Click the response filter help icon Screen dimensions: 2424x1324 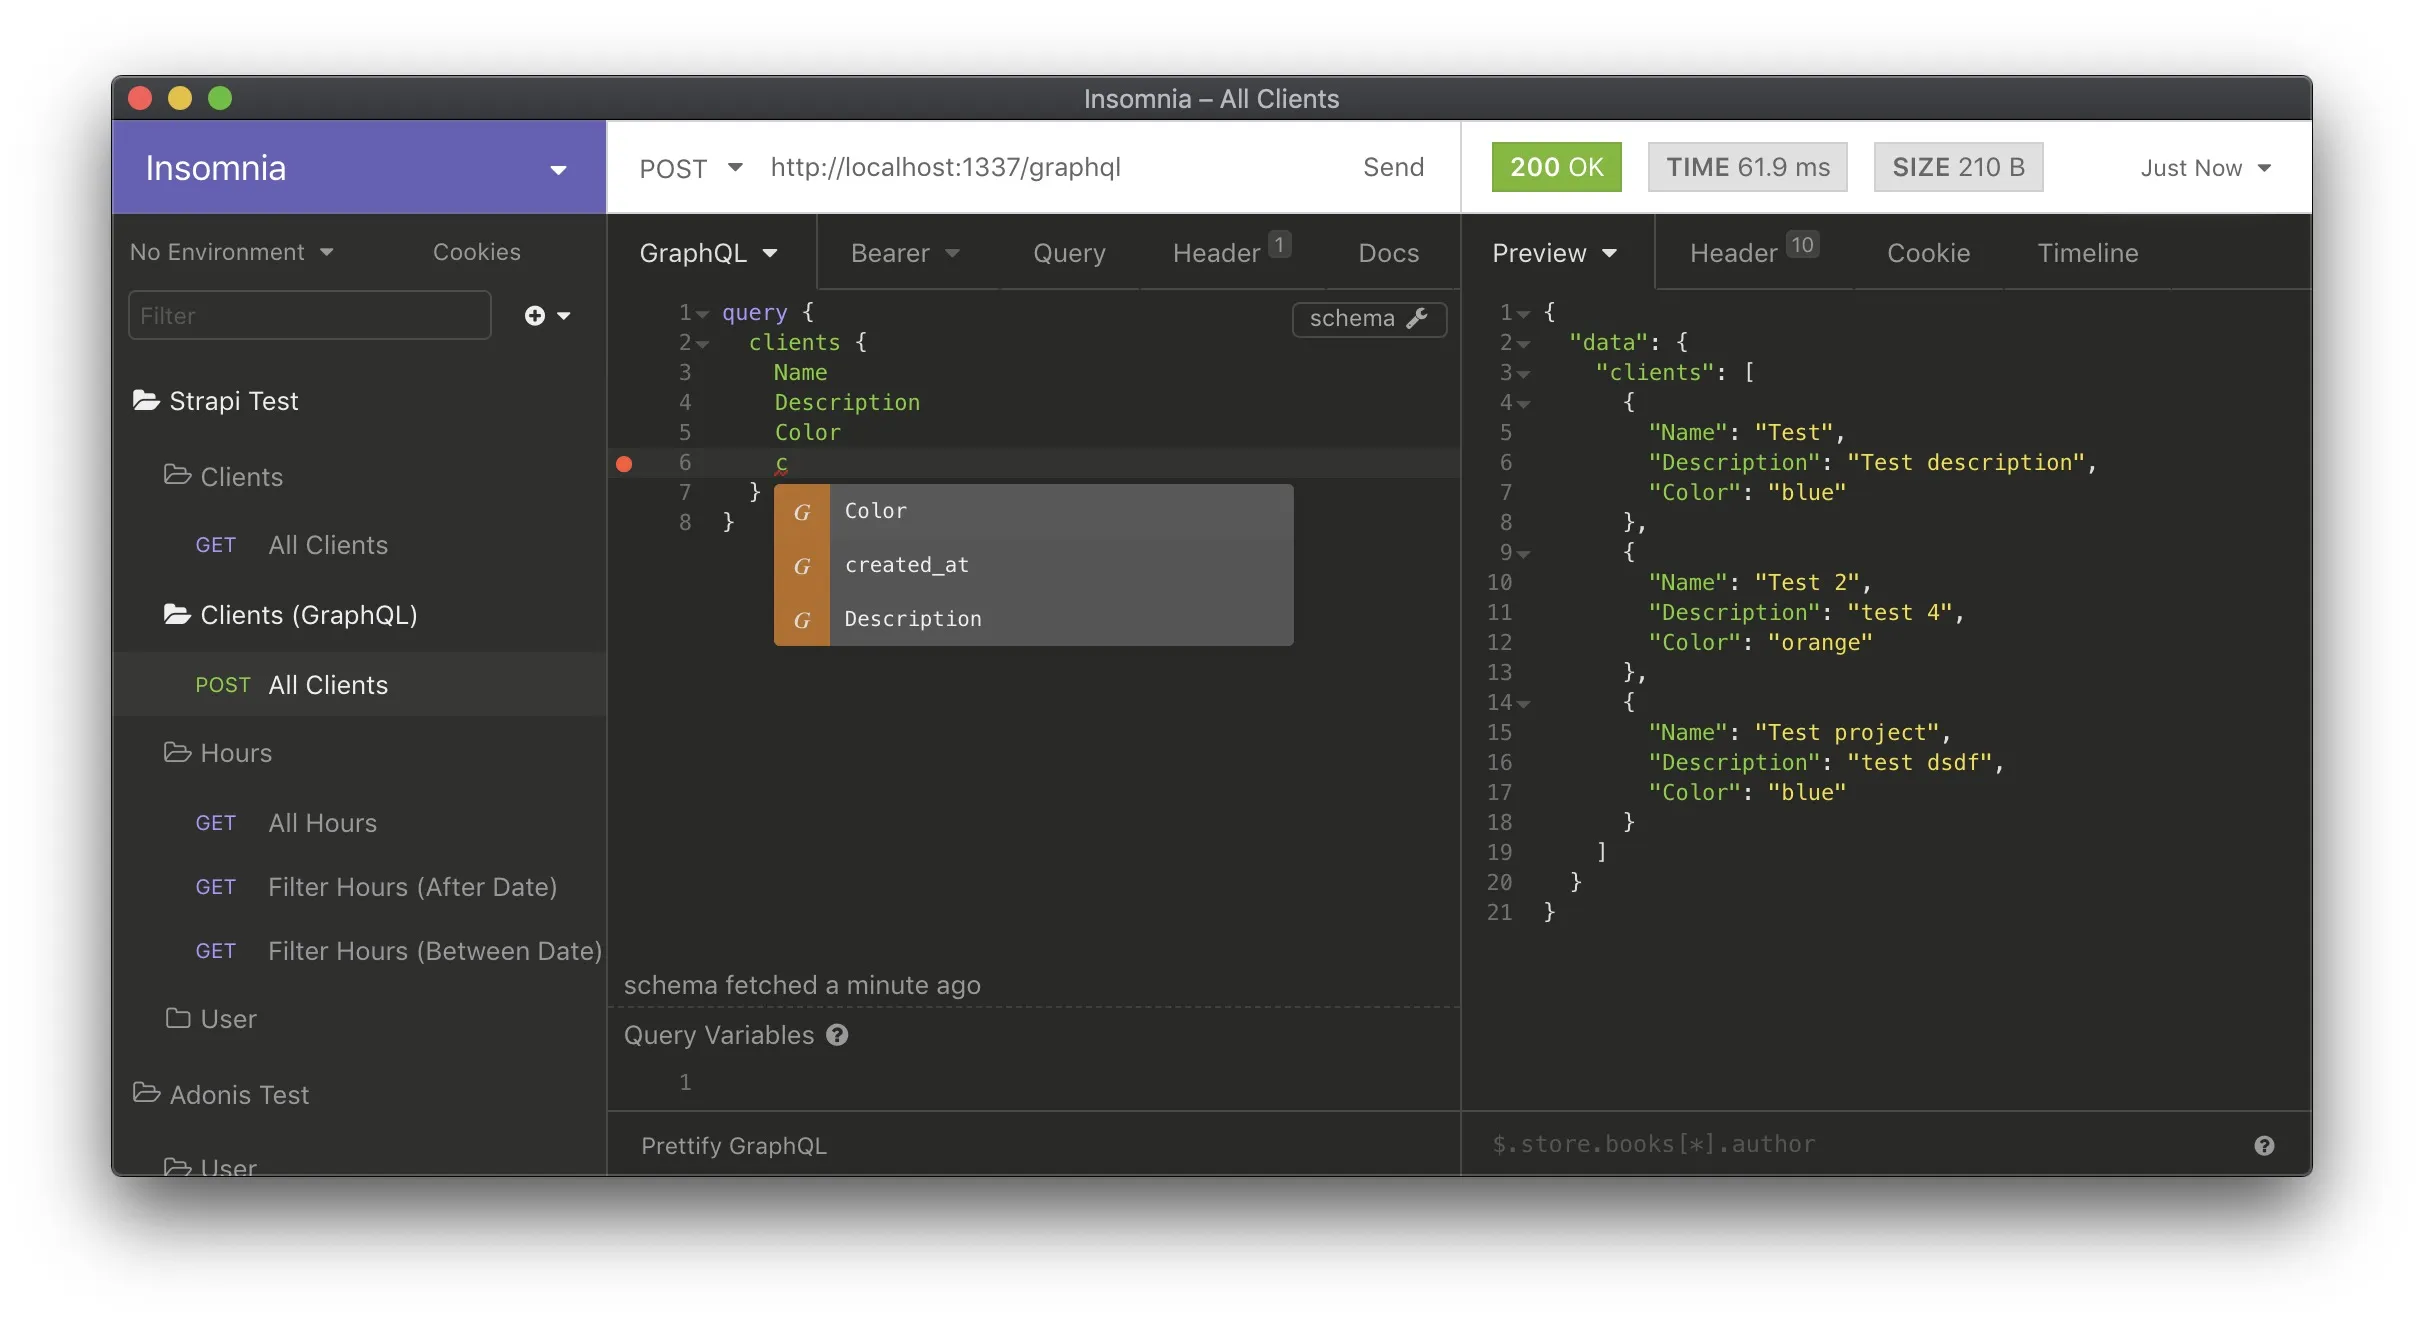(x=2264, y=1146)
